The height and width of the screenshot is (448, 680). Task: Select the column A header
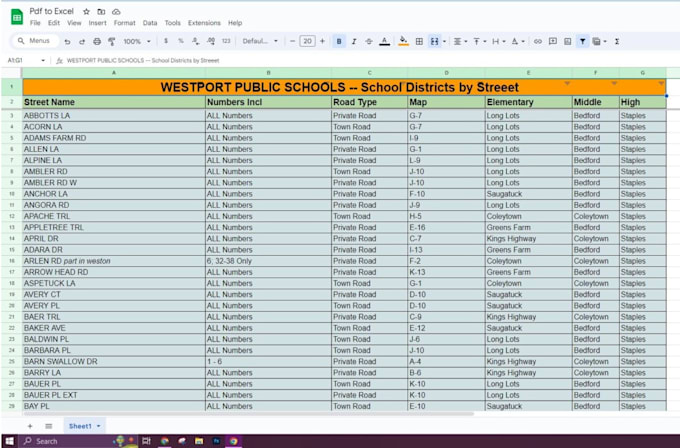pos(114,73)
